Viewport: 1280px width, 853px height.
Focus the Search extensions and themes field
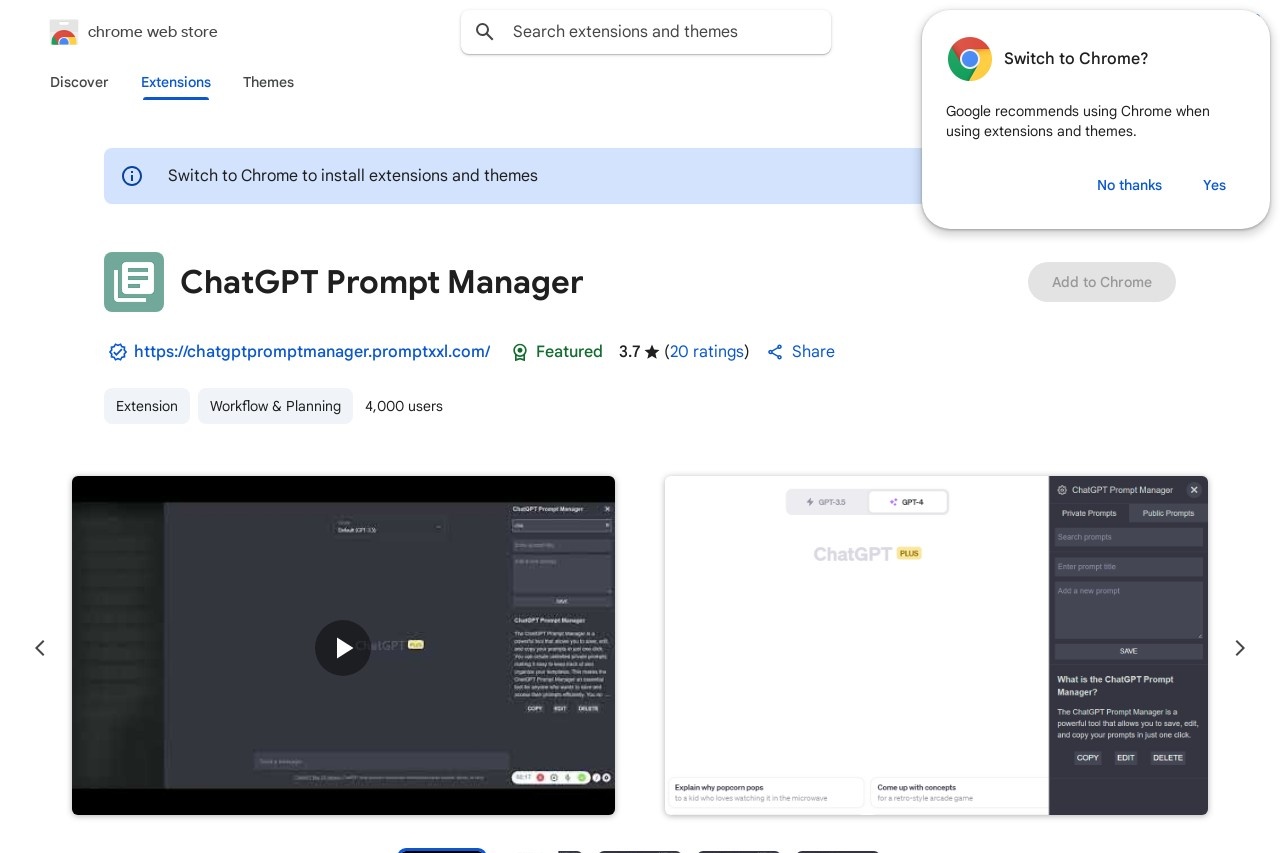coord(646,32)
